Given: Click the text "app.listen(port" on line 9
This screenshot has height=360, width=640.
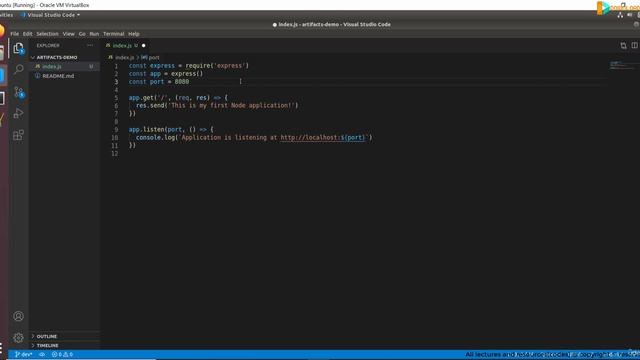Looking at the screenshot, I should click(x=155, y=129).
